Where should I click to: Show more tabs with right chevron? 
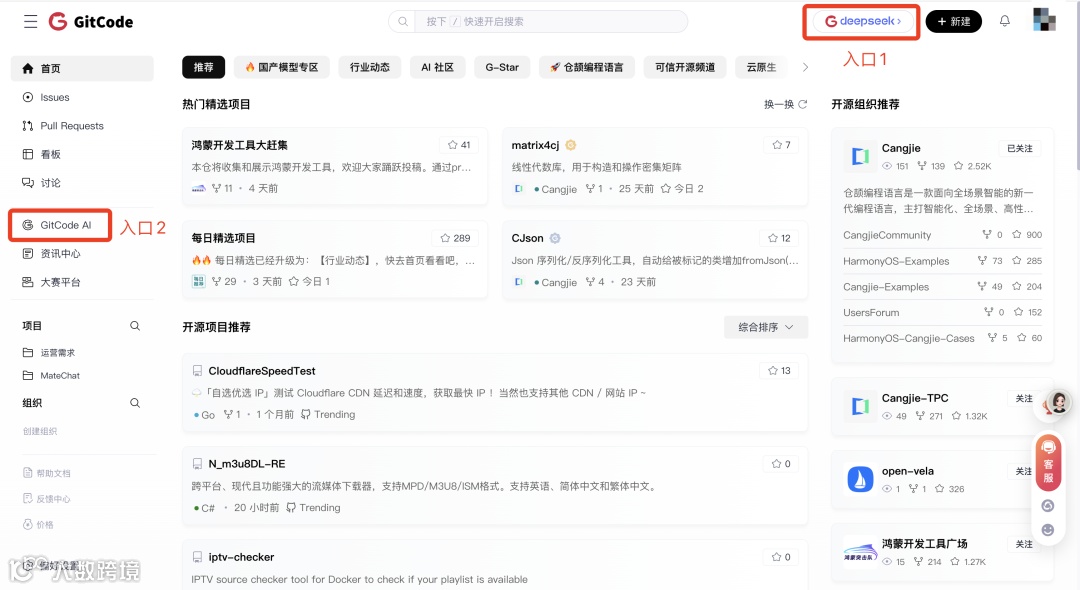coord(805,67)
